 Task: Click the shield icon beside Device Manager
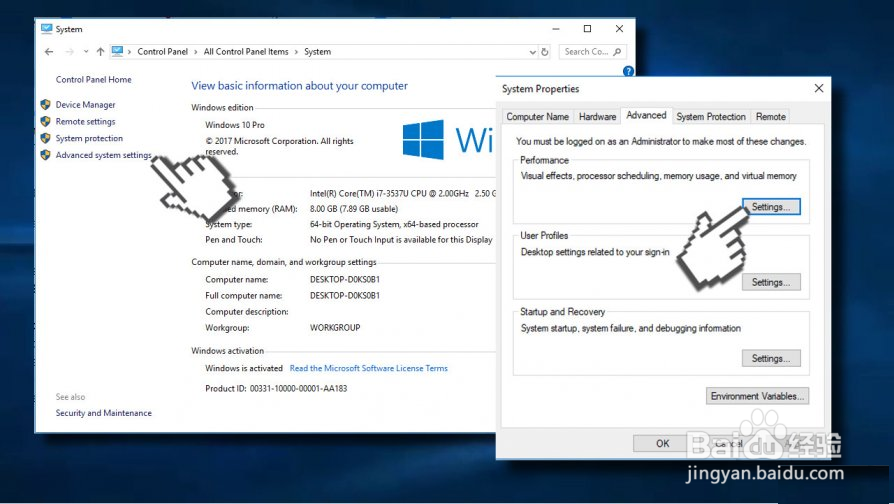(x=46, y=104)
